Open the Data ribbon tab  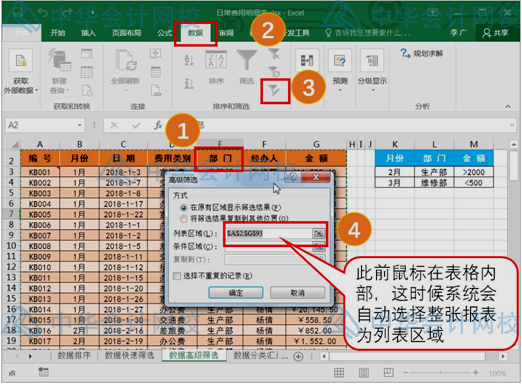tap(195, 33)
